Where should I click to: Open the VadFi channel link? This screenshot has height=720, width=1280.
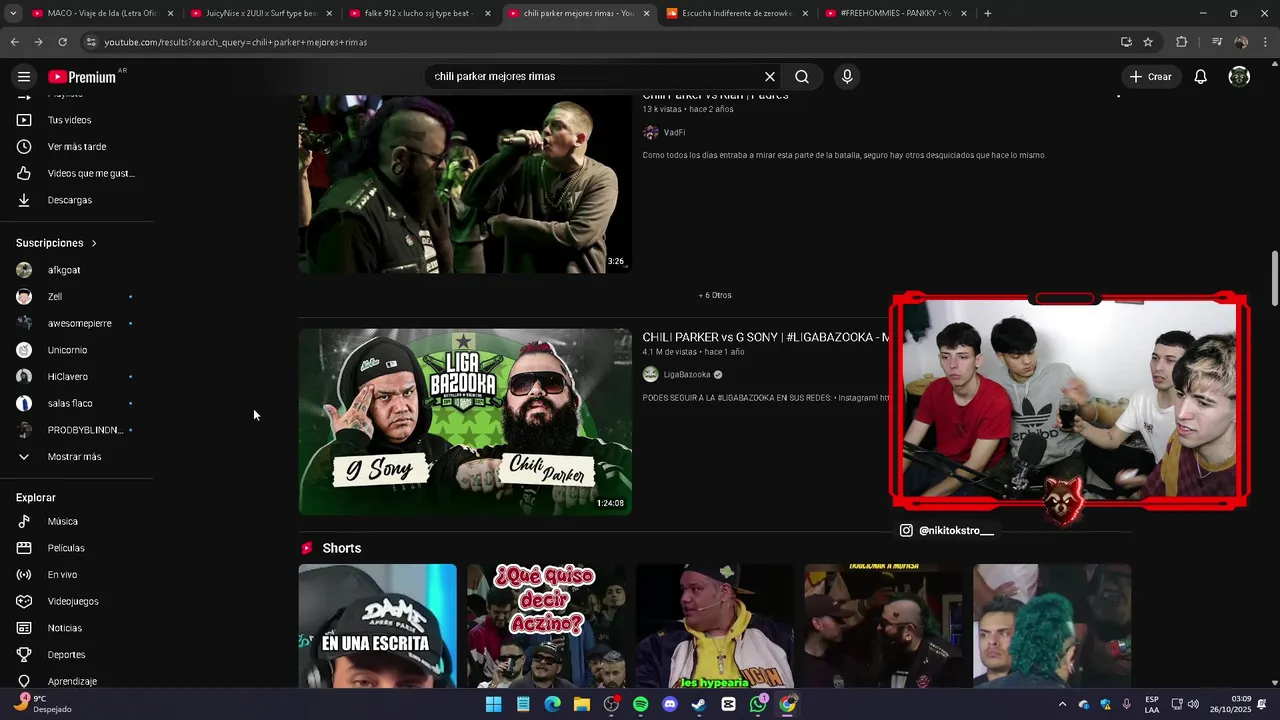click(674, 132)
